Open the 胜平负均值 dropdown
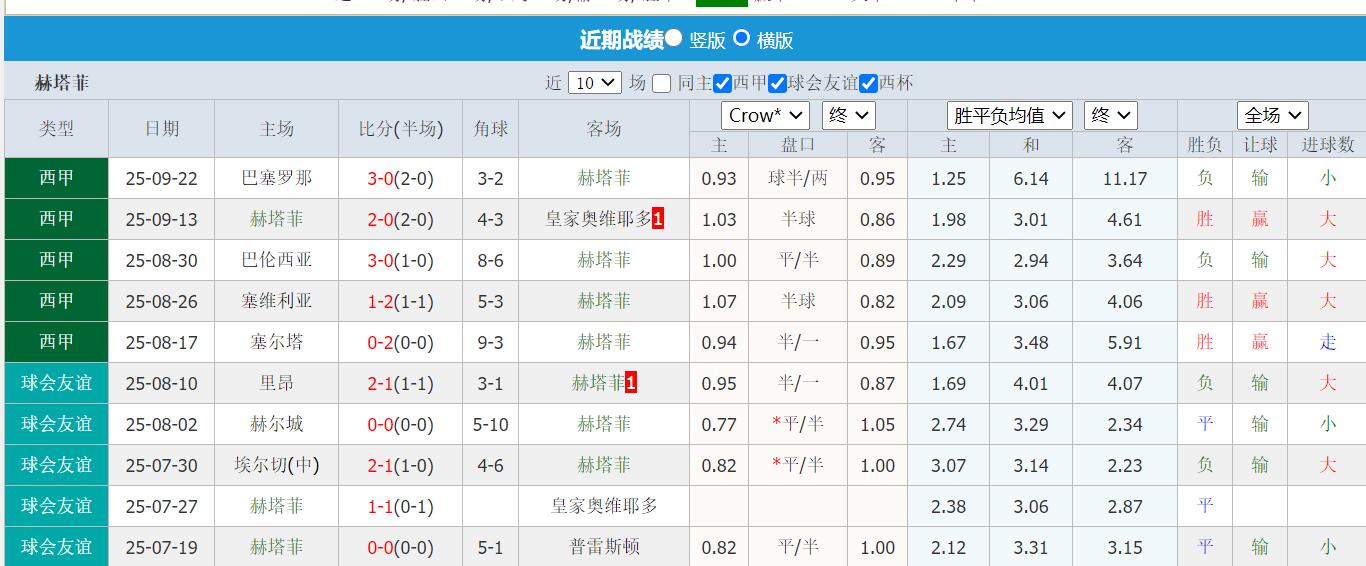This screenshot has width=1366, height=566. click(1009, 115)
